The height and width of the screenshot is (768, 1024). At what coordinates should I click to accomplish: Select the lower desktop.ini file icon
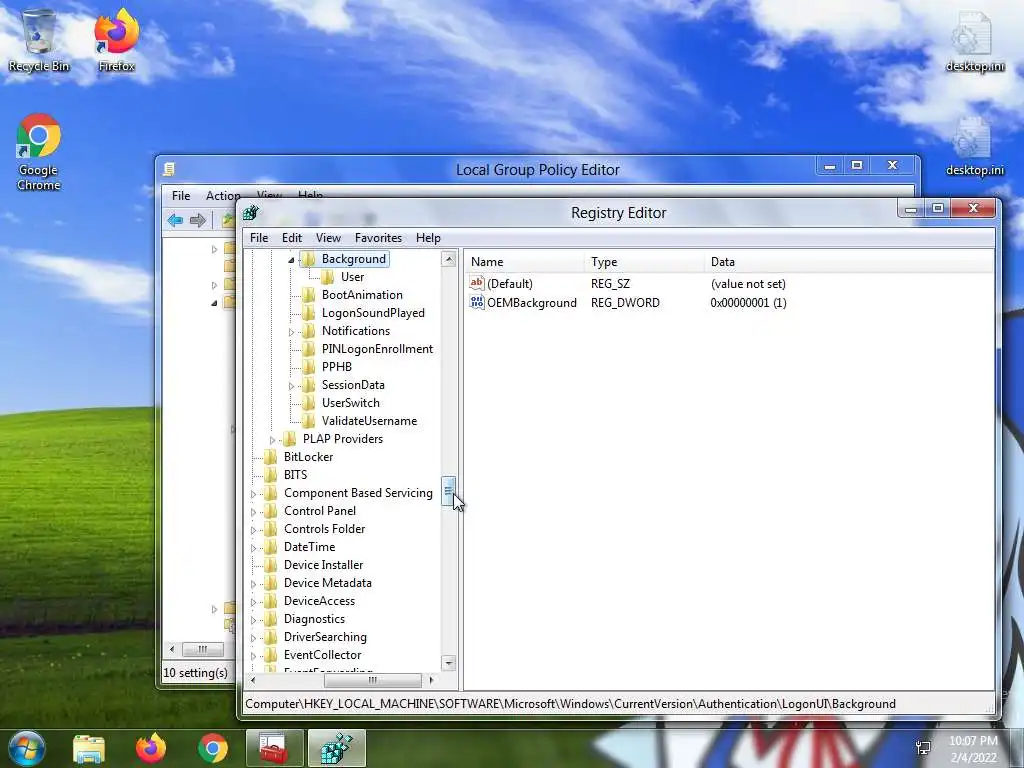point(974,145)
